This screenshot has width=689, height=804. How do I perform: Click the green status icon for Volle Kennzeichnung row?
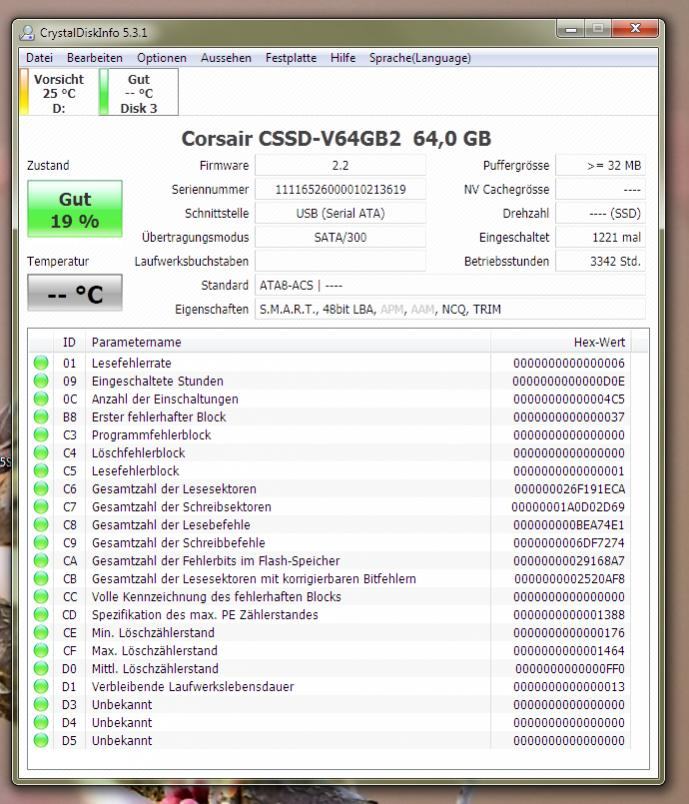[41, 596]
